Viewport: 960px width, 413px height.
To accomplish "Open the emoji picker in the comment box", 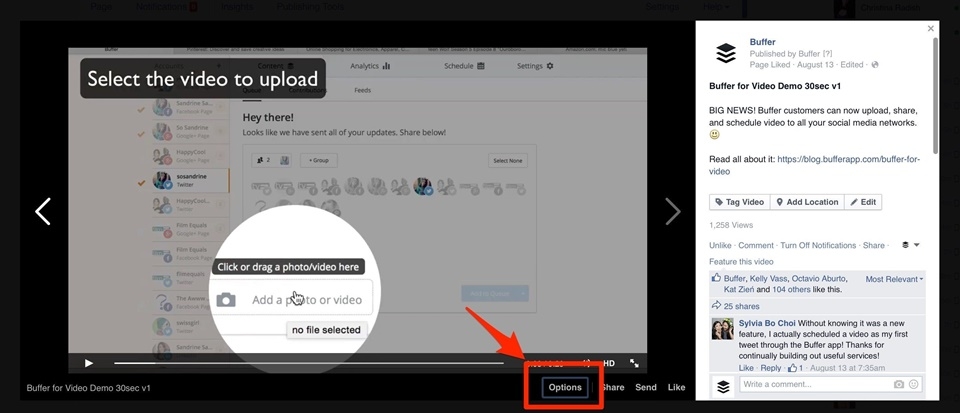I will [x=913, y=384].
